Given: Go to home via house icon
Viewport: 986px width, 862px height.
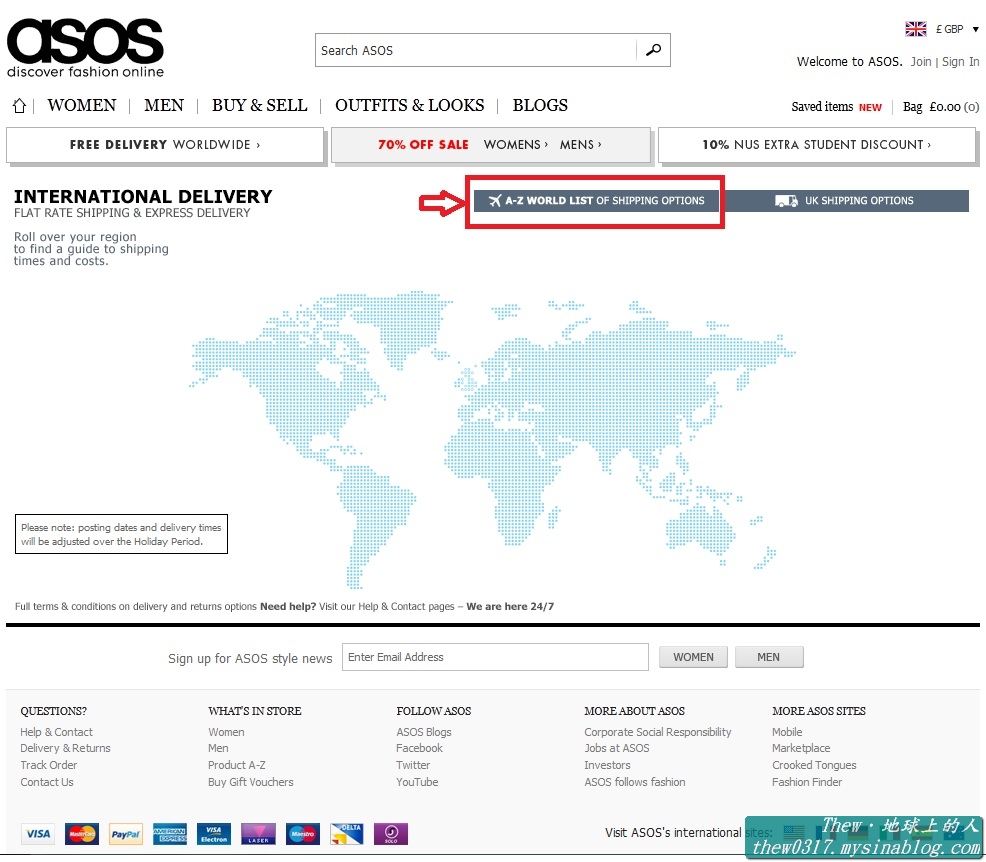Looking at the screenshot, I should pyautogui.click(x=19, y=106).
